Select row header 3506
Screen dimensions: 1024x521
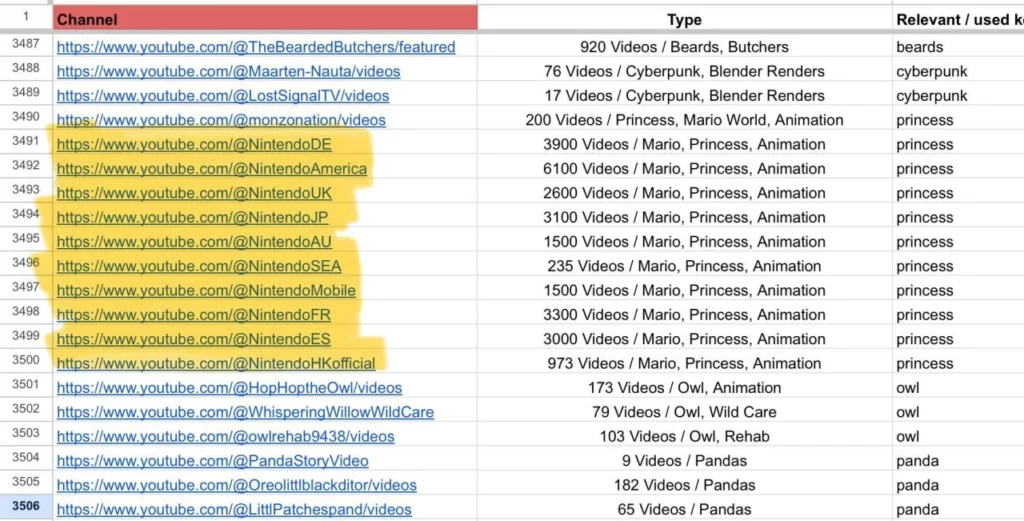click(x=26, y=506)
